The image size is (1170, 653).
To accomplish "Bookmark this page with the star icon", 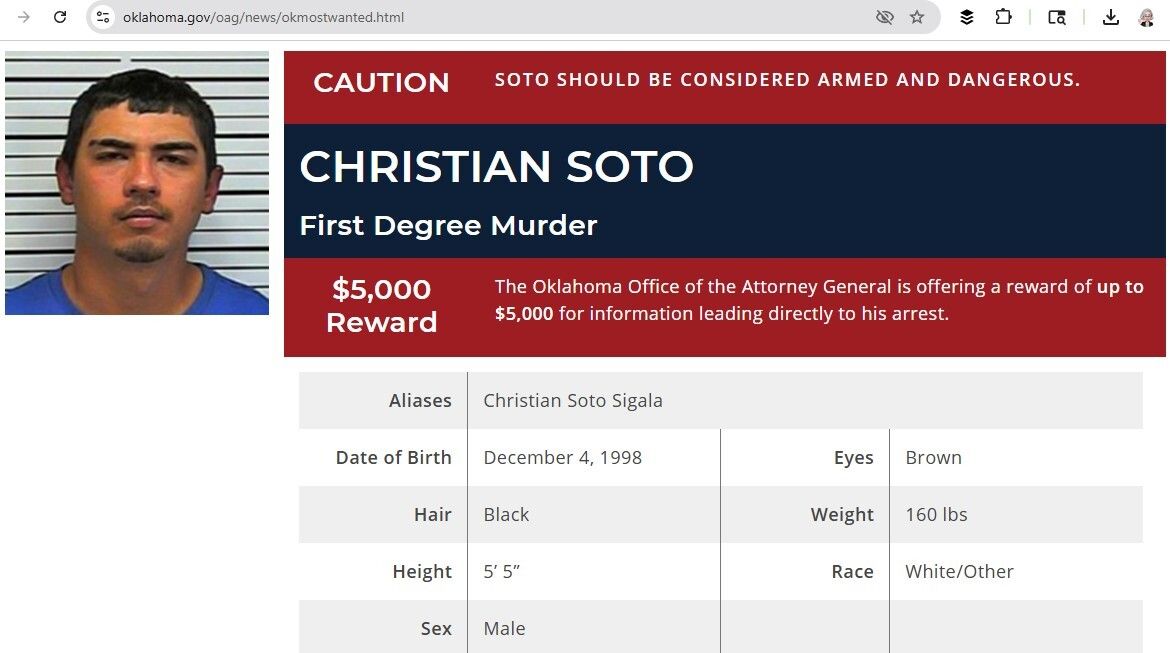I will coord(917,17).
